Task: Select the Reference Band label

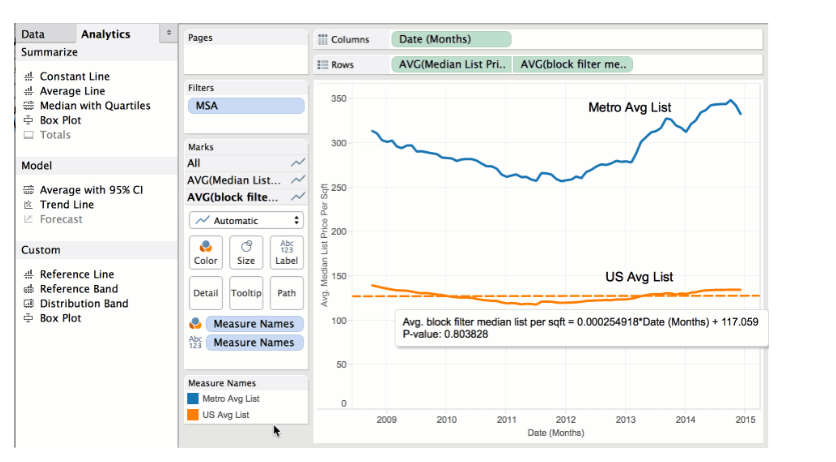Action: [x=79, y=289]
